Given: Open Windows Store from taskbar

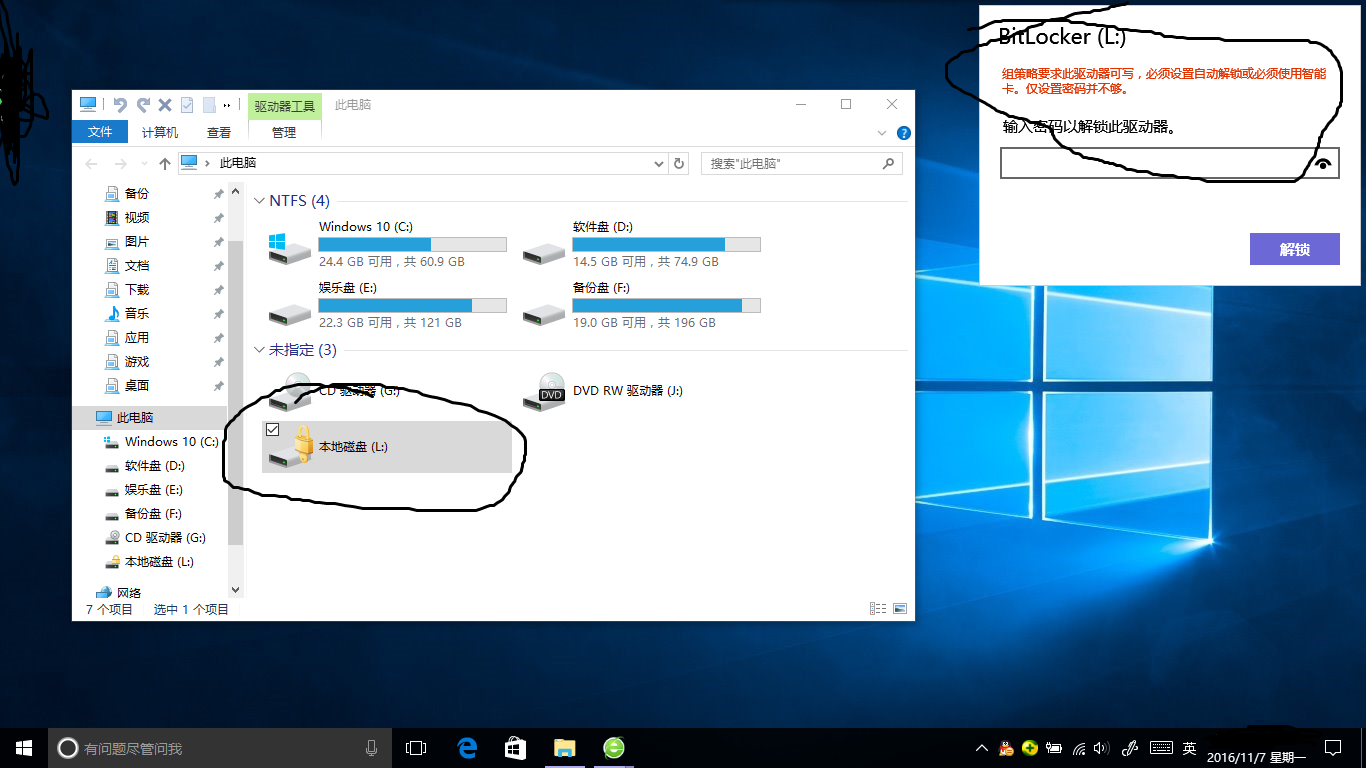Looking at the screenshot, I should click(516, 748).
